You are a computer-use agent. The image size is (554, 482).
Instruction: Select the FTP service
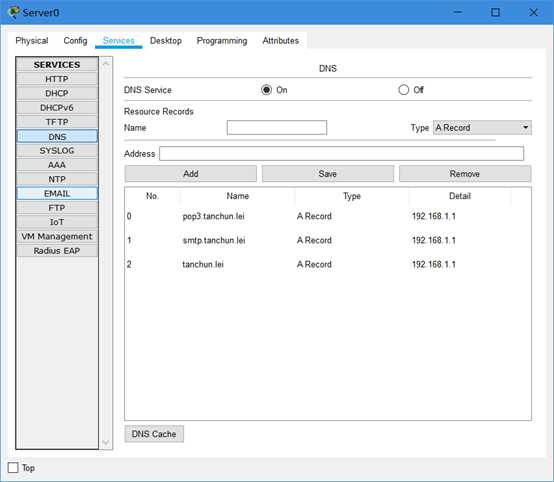tap(57, 208)
